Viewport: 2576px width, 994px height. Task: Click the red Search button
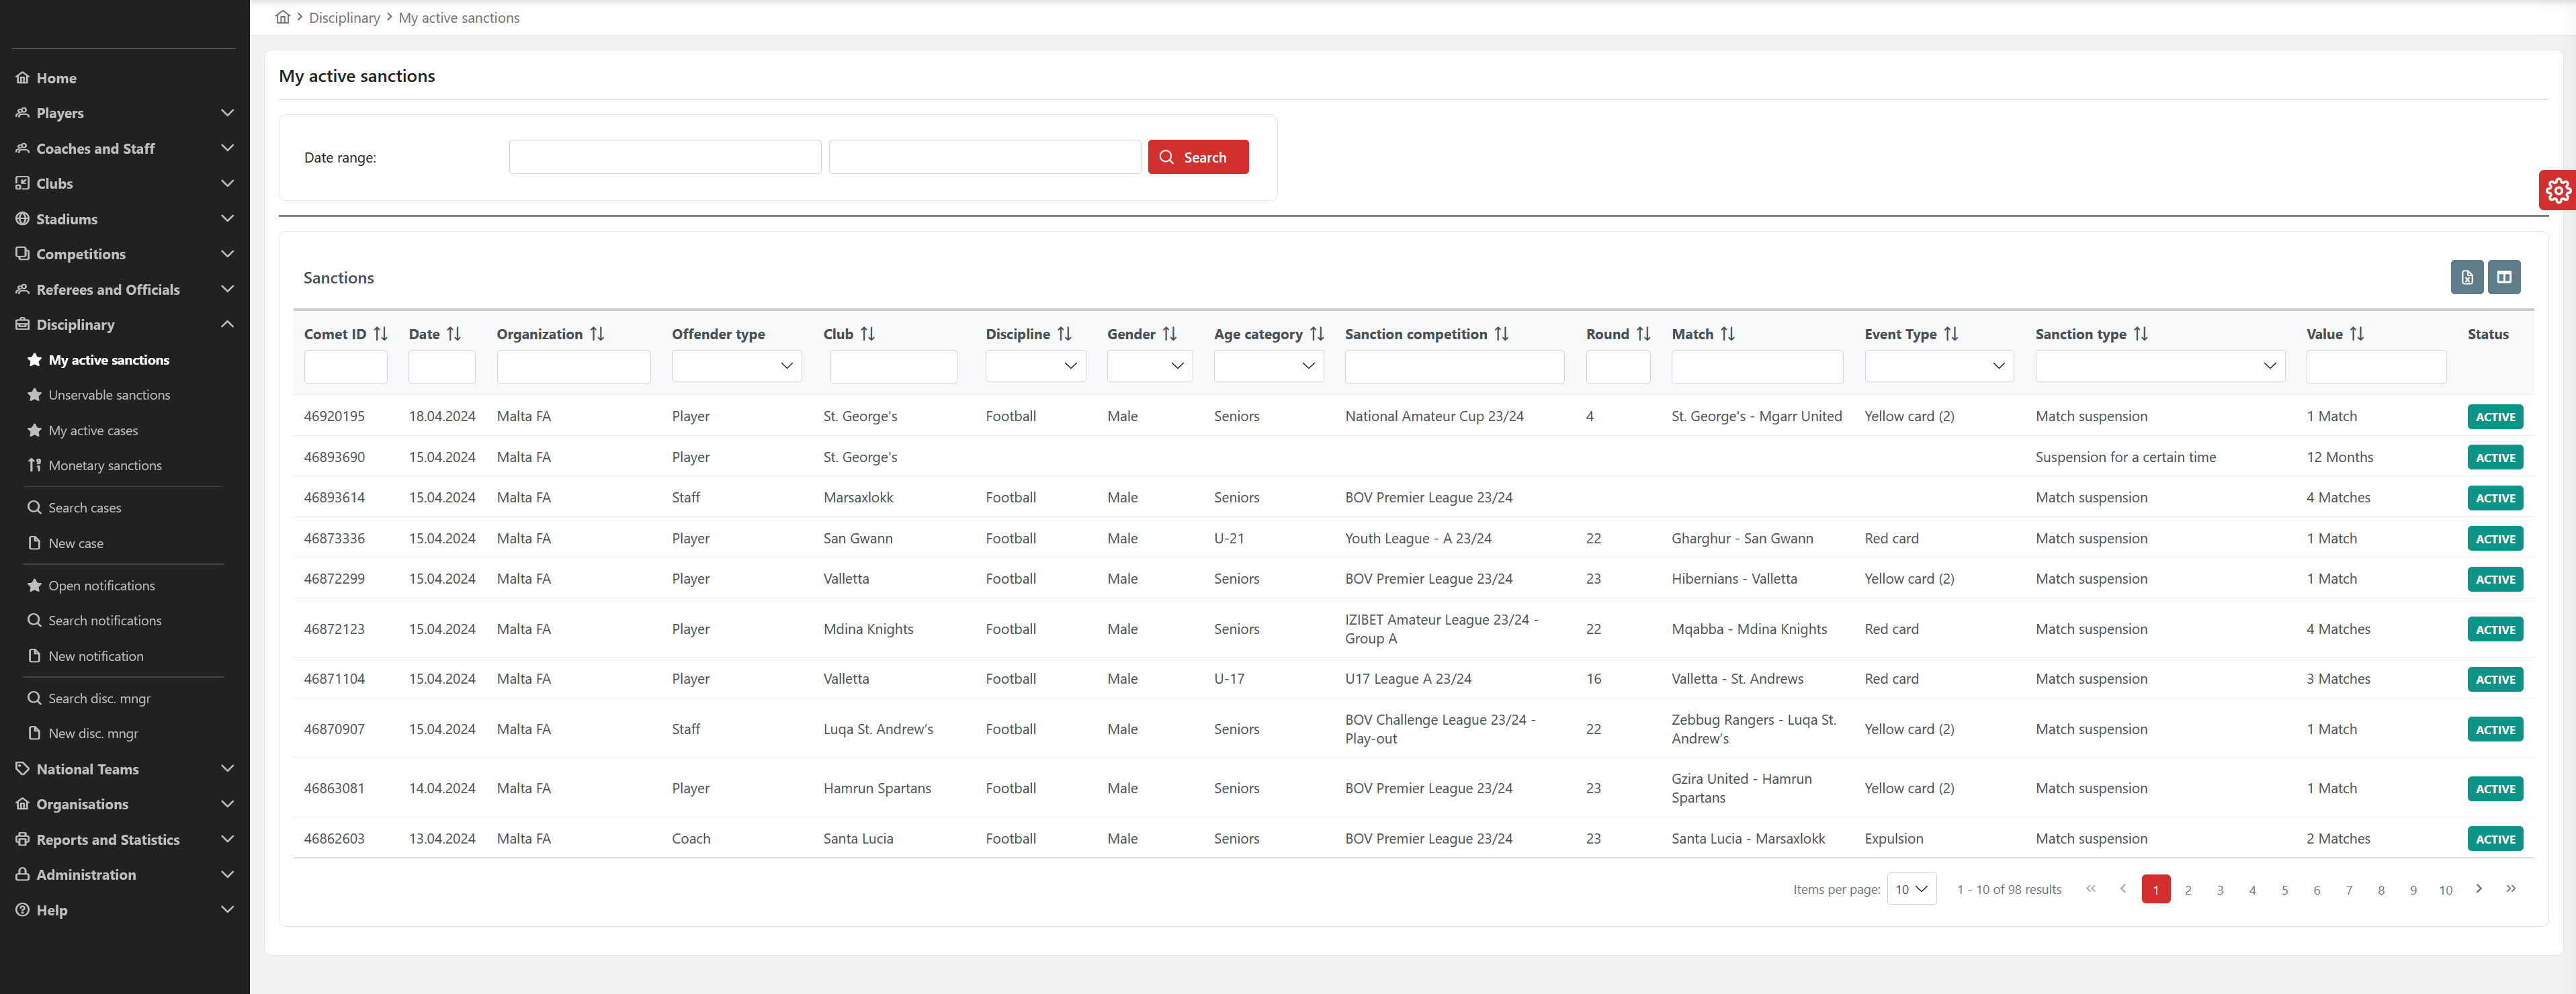tap(1197, 157)
